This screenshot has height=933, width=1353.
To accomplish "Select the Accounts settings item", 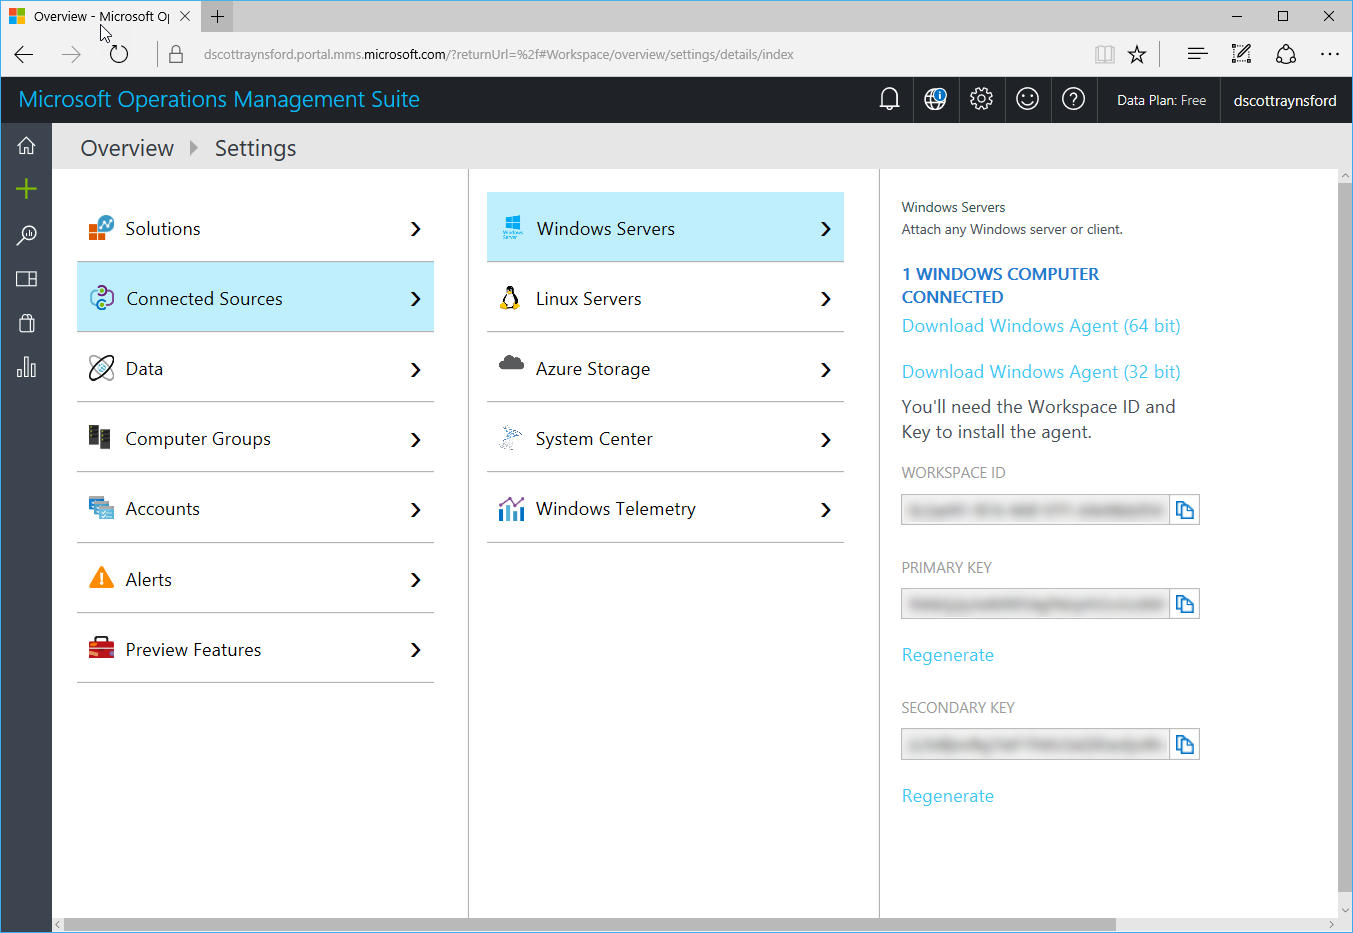I will (x=255, y=508).
